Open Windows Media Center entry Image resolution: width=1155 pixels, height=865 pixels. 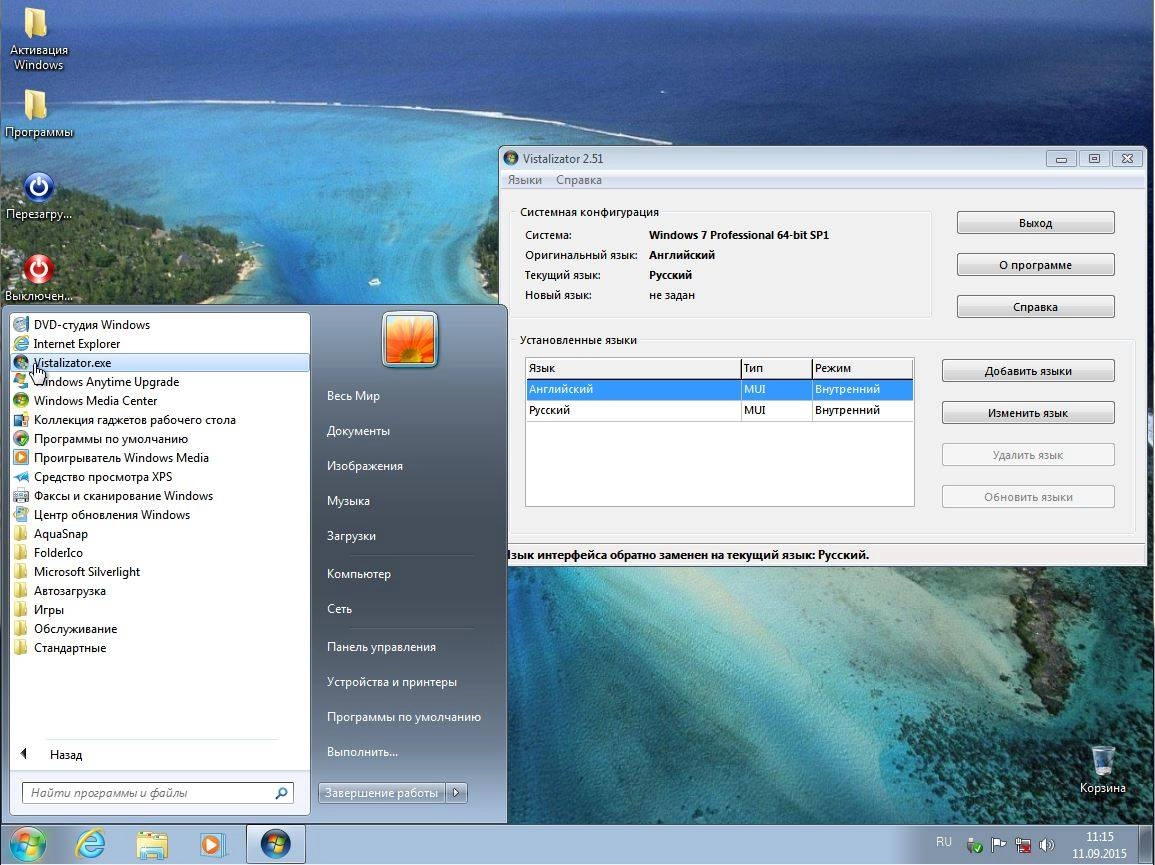click(160, 401)
